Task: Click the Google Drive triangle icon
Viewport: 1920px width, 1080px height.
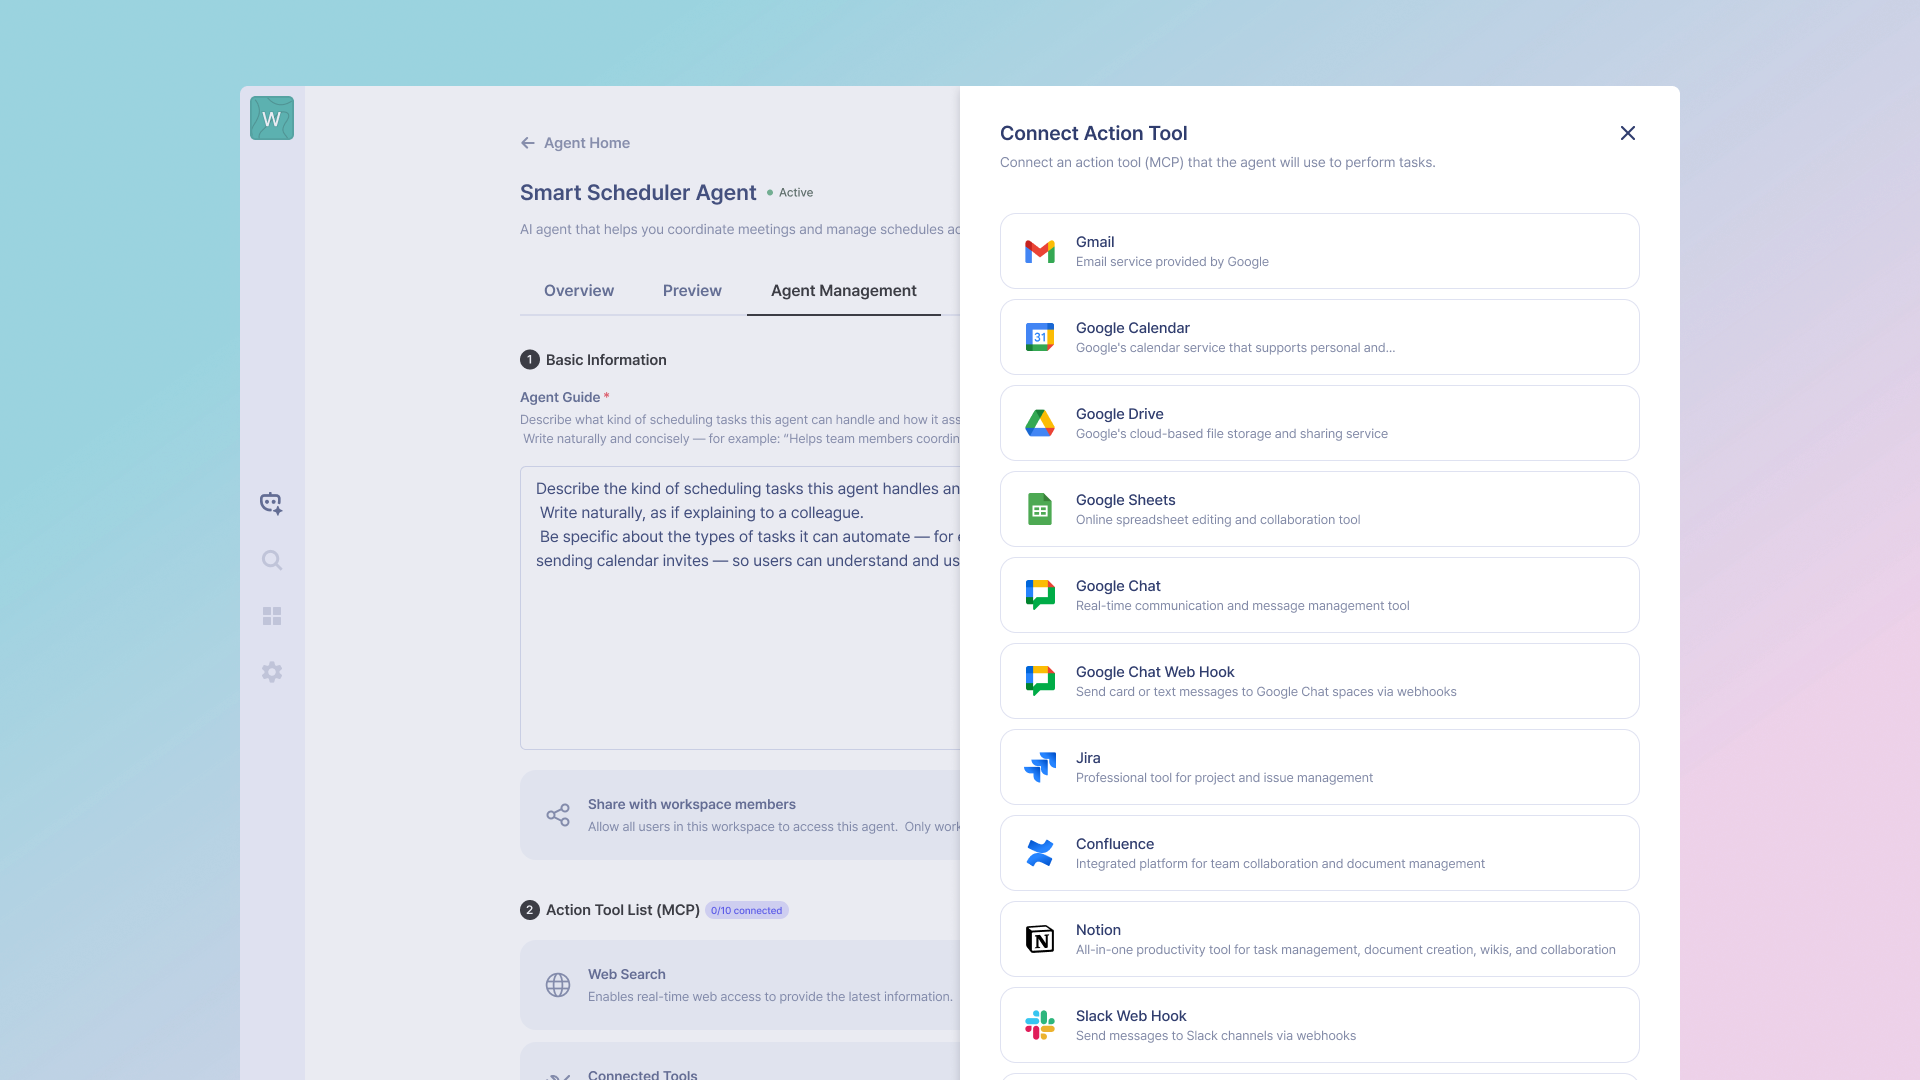Action: pos(1040,423)
